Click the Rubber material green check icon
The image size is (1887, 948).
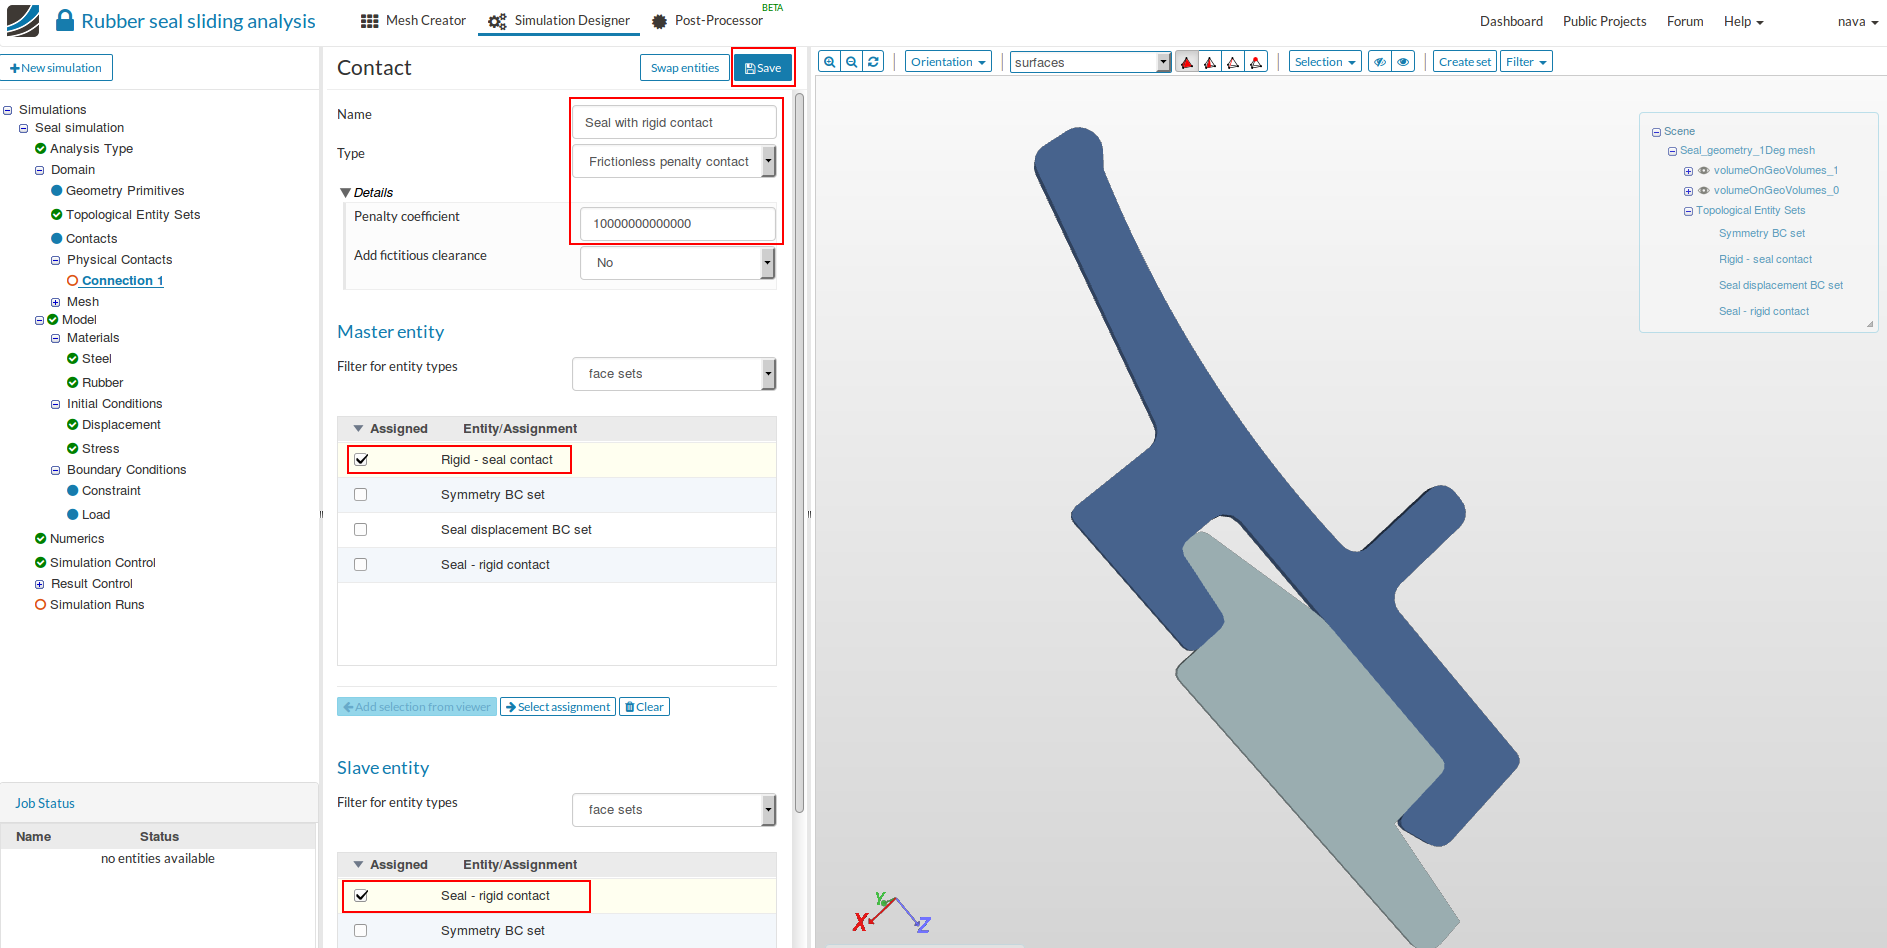click(x=73, y=383)
